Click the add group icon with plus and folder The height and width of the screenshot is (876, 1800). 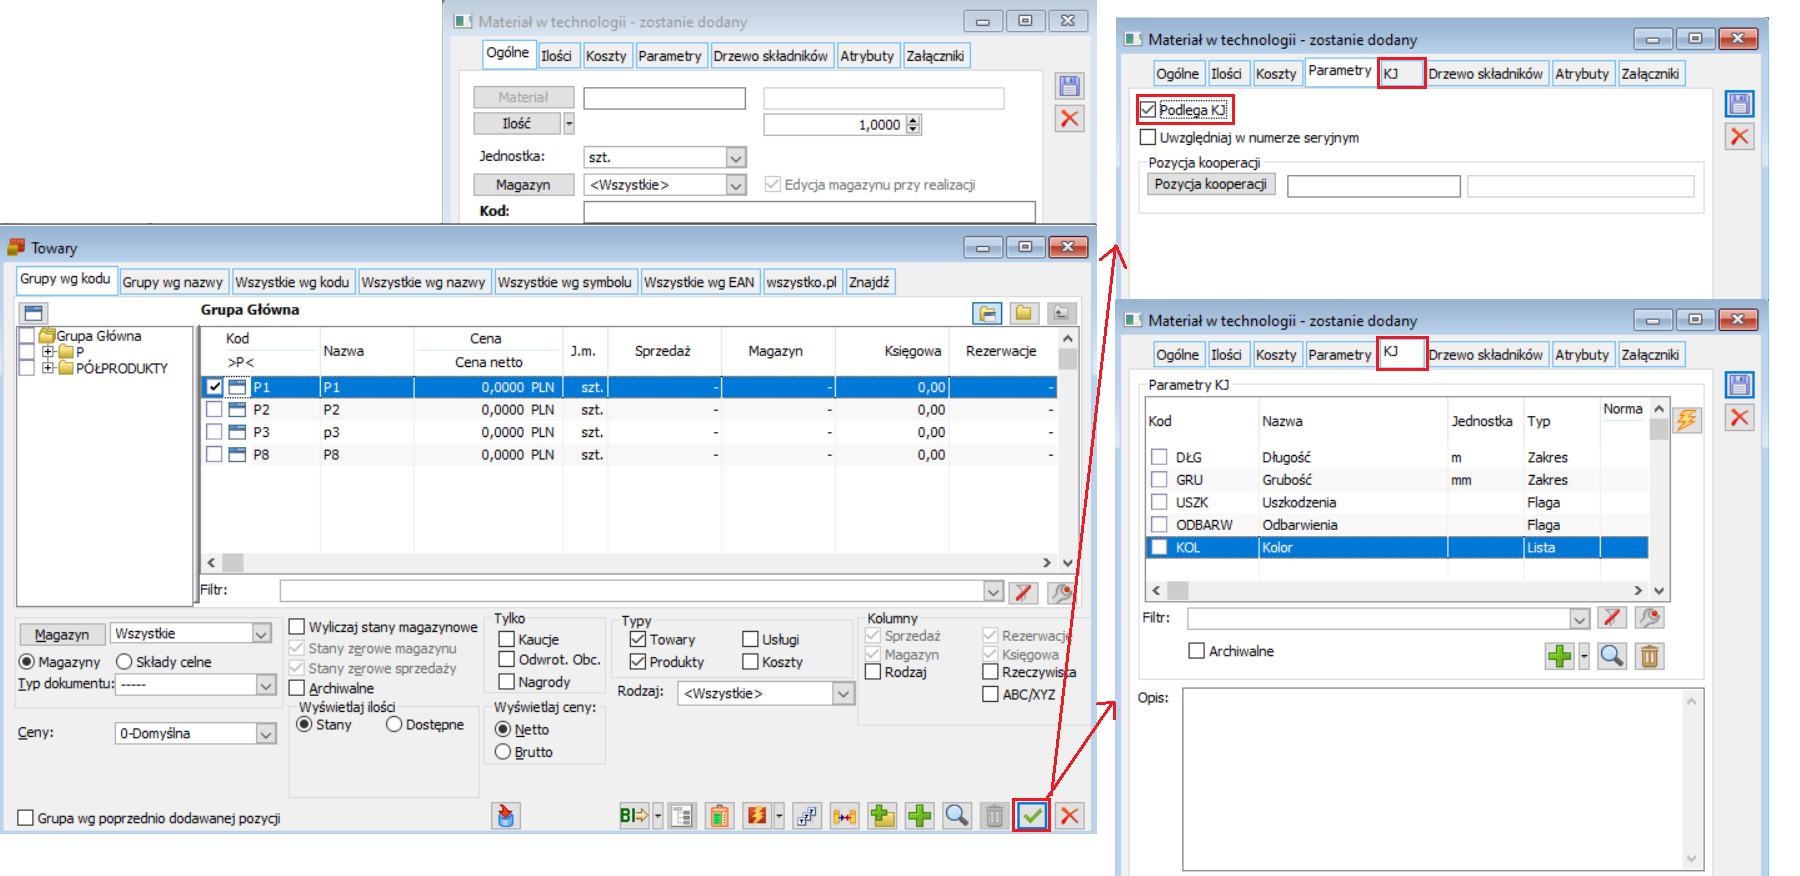[x=882, y=816]
